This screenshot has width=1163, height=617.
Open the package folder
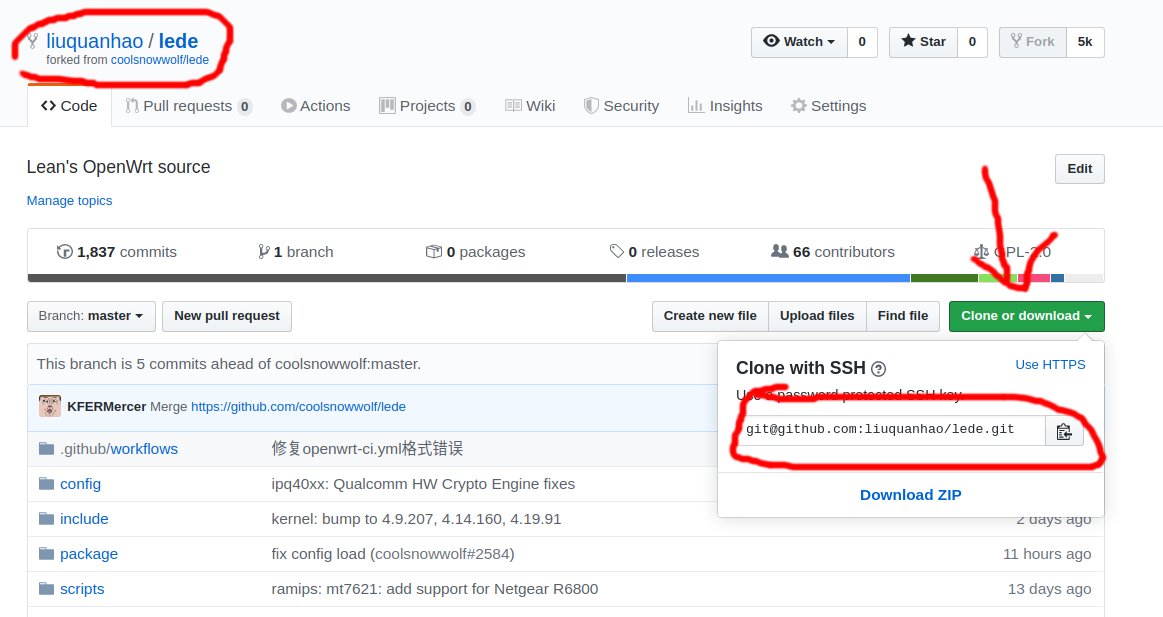[89, 553]
